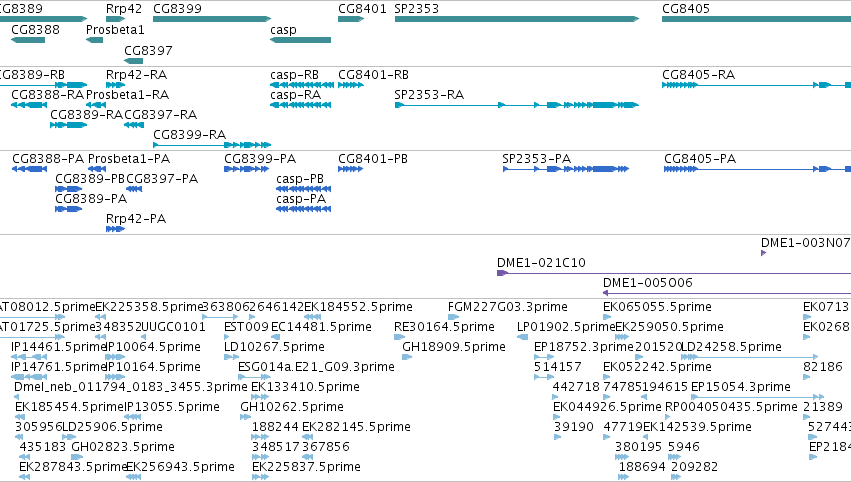
Task: Click the Rrp42-PA coding sequence
Action: [x=116, y=229]
